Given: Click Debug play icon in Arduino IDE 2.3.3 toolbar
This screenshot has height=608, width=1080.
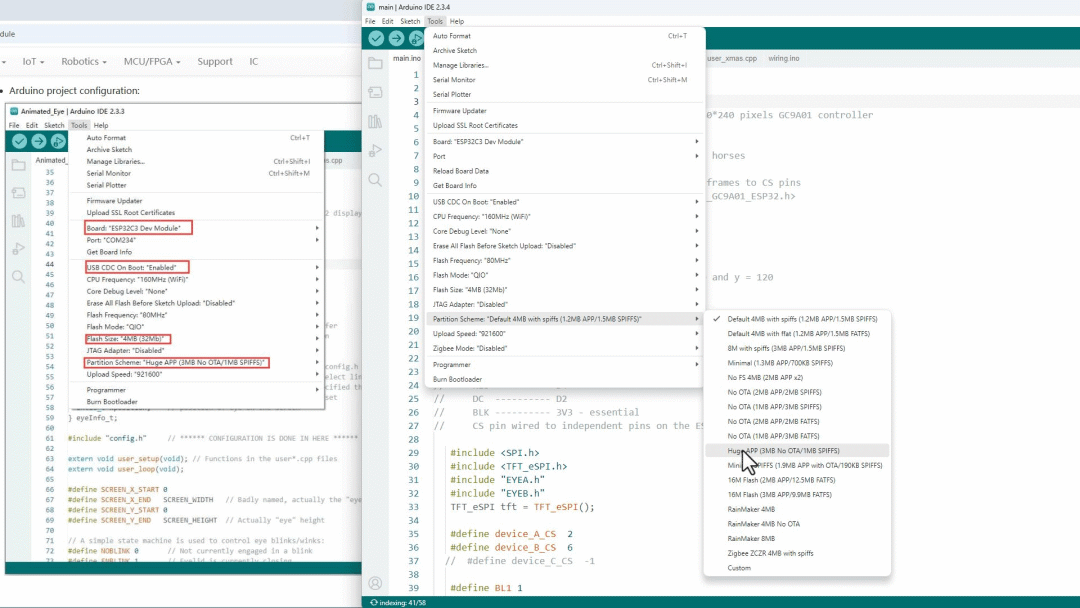Looking at the screenshot, I should click(x=58, y=141).
